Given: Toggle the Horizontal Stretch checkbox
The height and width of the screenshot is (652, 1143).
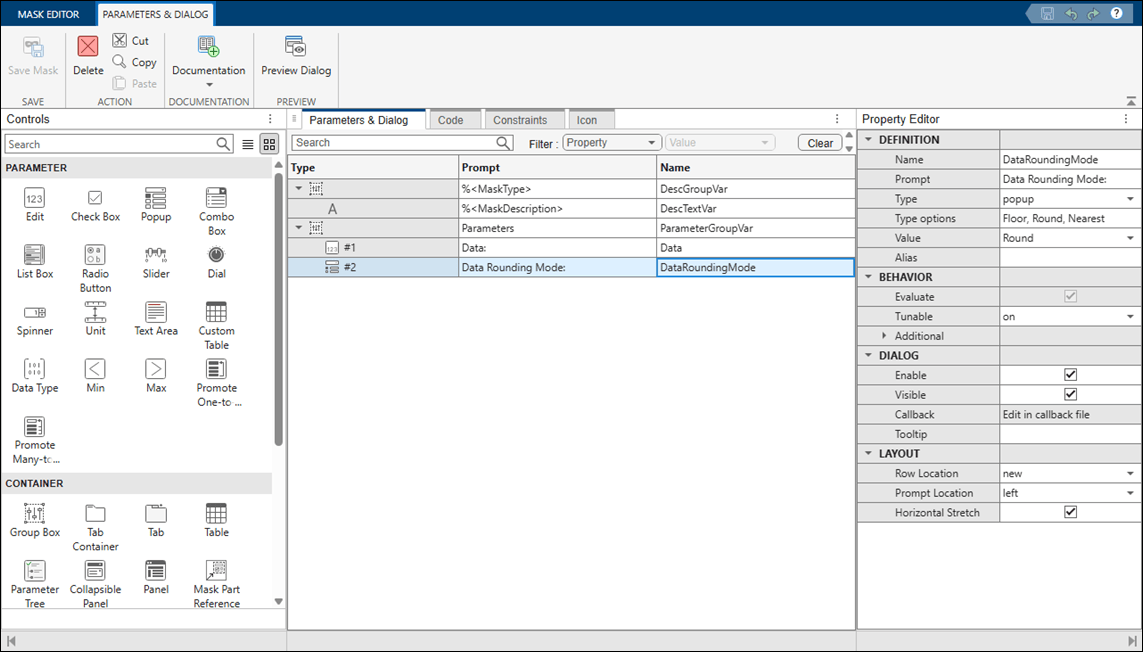Looking at the screenshot, I should [1070, 512].
